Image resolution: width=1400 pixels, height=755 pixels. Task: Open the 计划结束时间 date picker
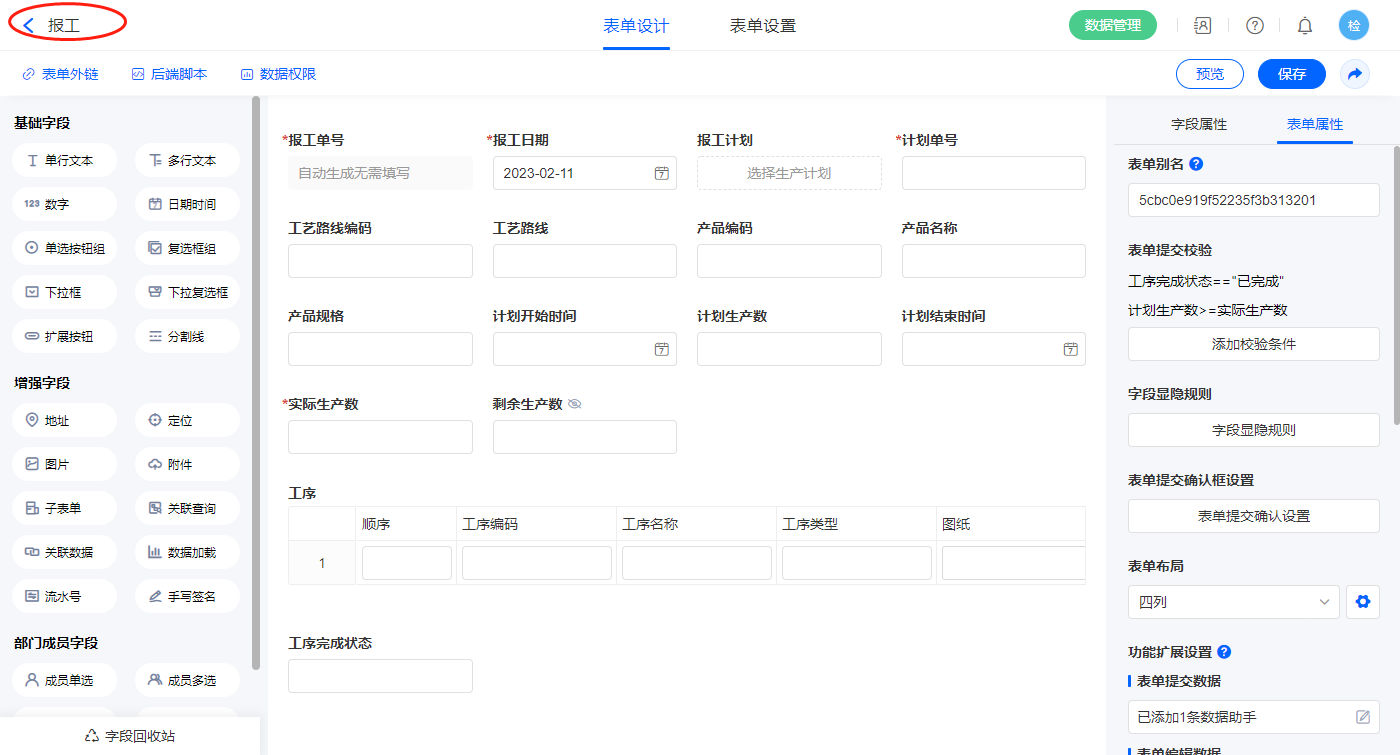(993, 349)
